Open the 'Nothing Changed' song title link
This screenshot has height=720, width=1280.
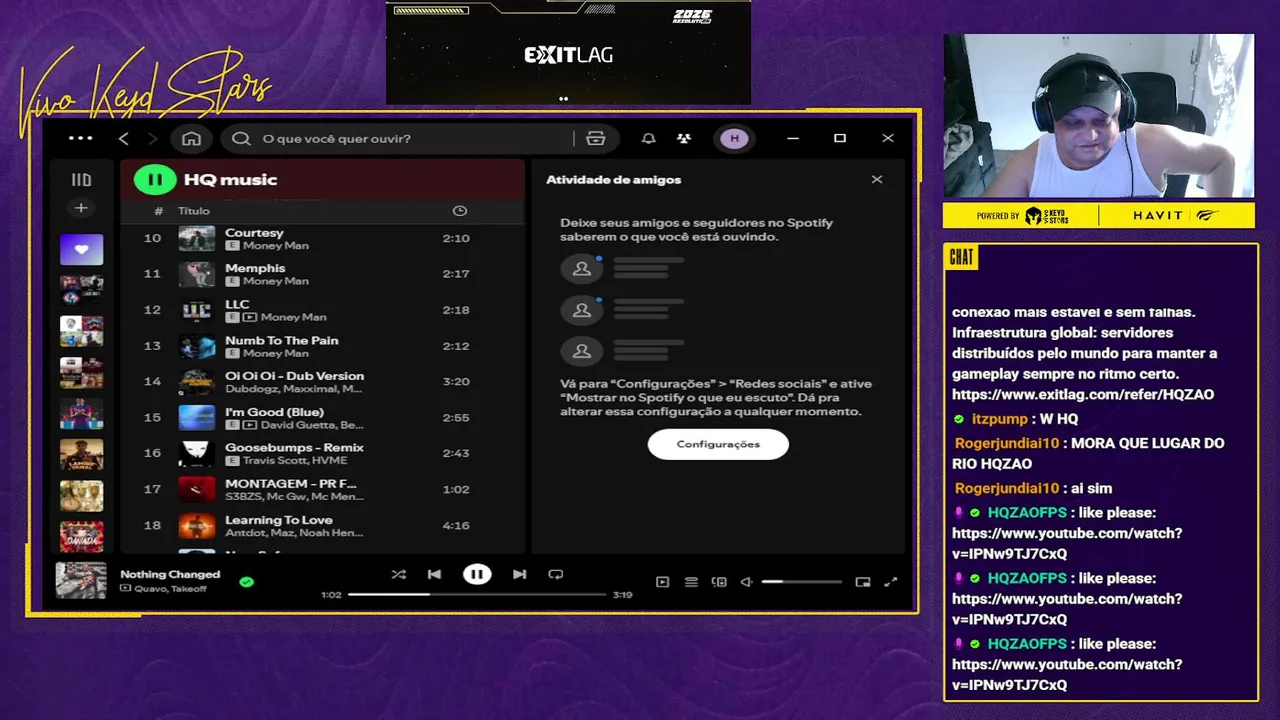click(170, 574)
